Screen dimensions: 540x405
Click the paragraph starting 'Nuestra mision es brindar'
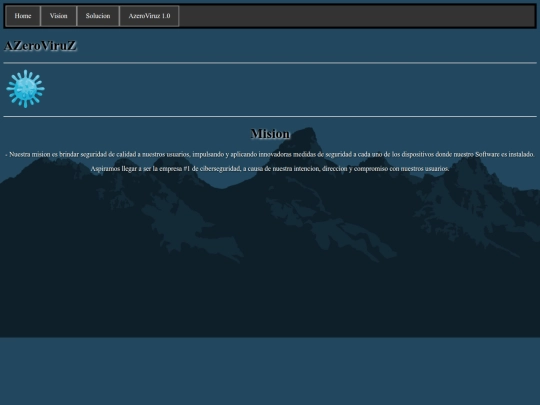click(270, 154)
